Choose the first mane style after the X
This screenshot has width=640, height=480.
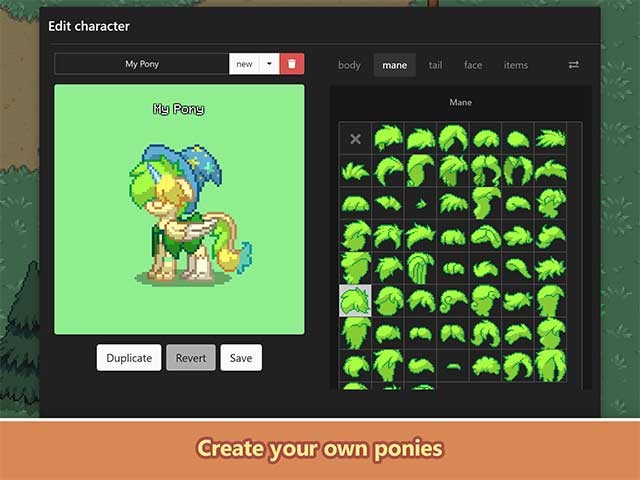pos(388,138)
